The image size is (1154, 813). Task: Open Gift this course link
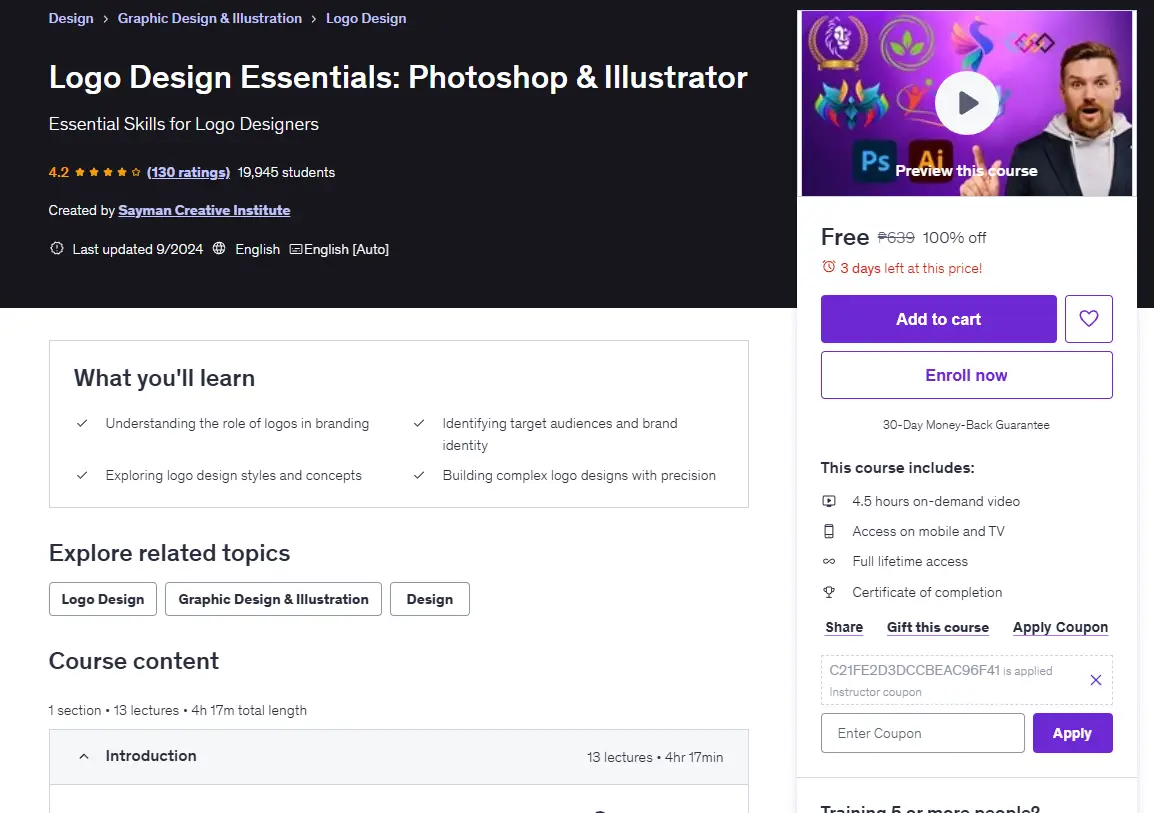pos(938,628)
